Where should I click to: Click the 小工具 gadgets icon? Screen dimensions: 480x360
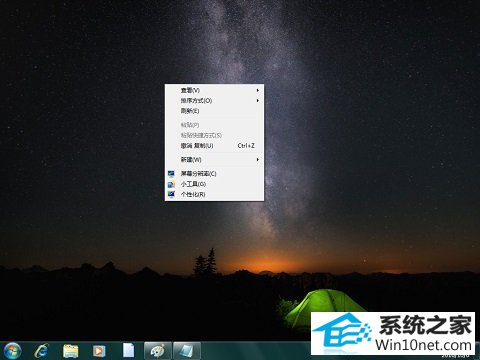pyautogui.click(x=171, y=184)
